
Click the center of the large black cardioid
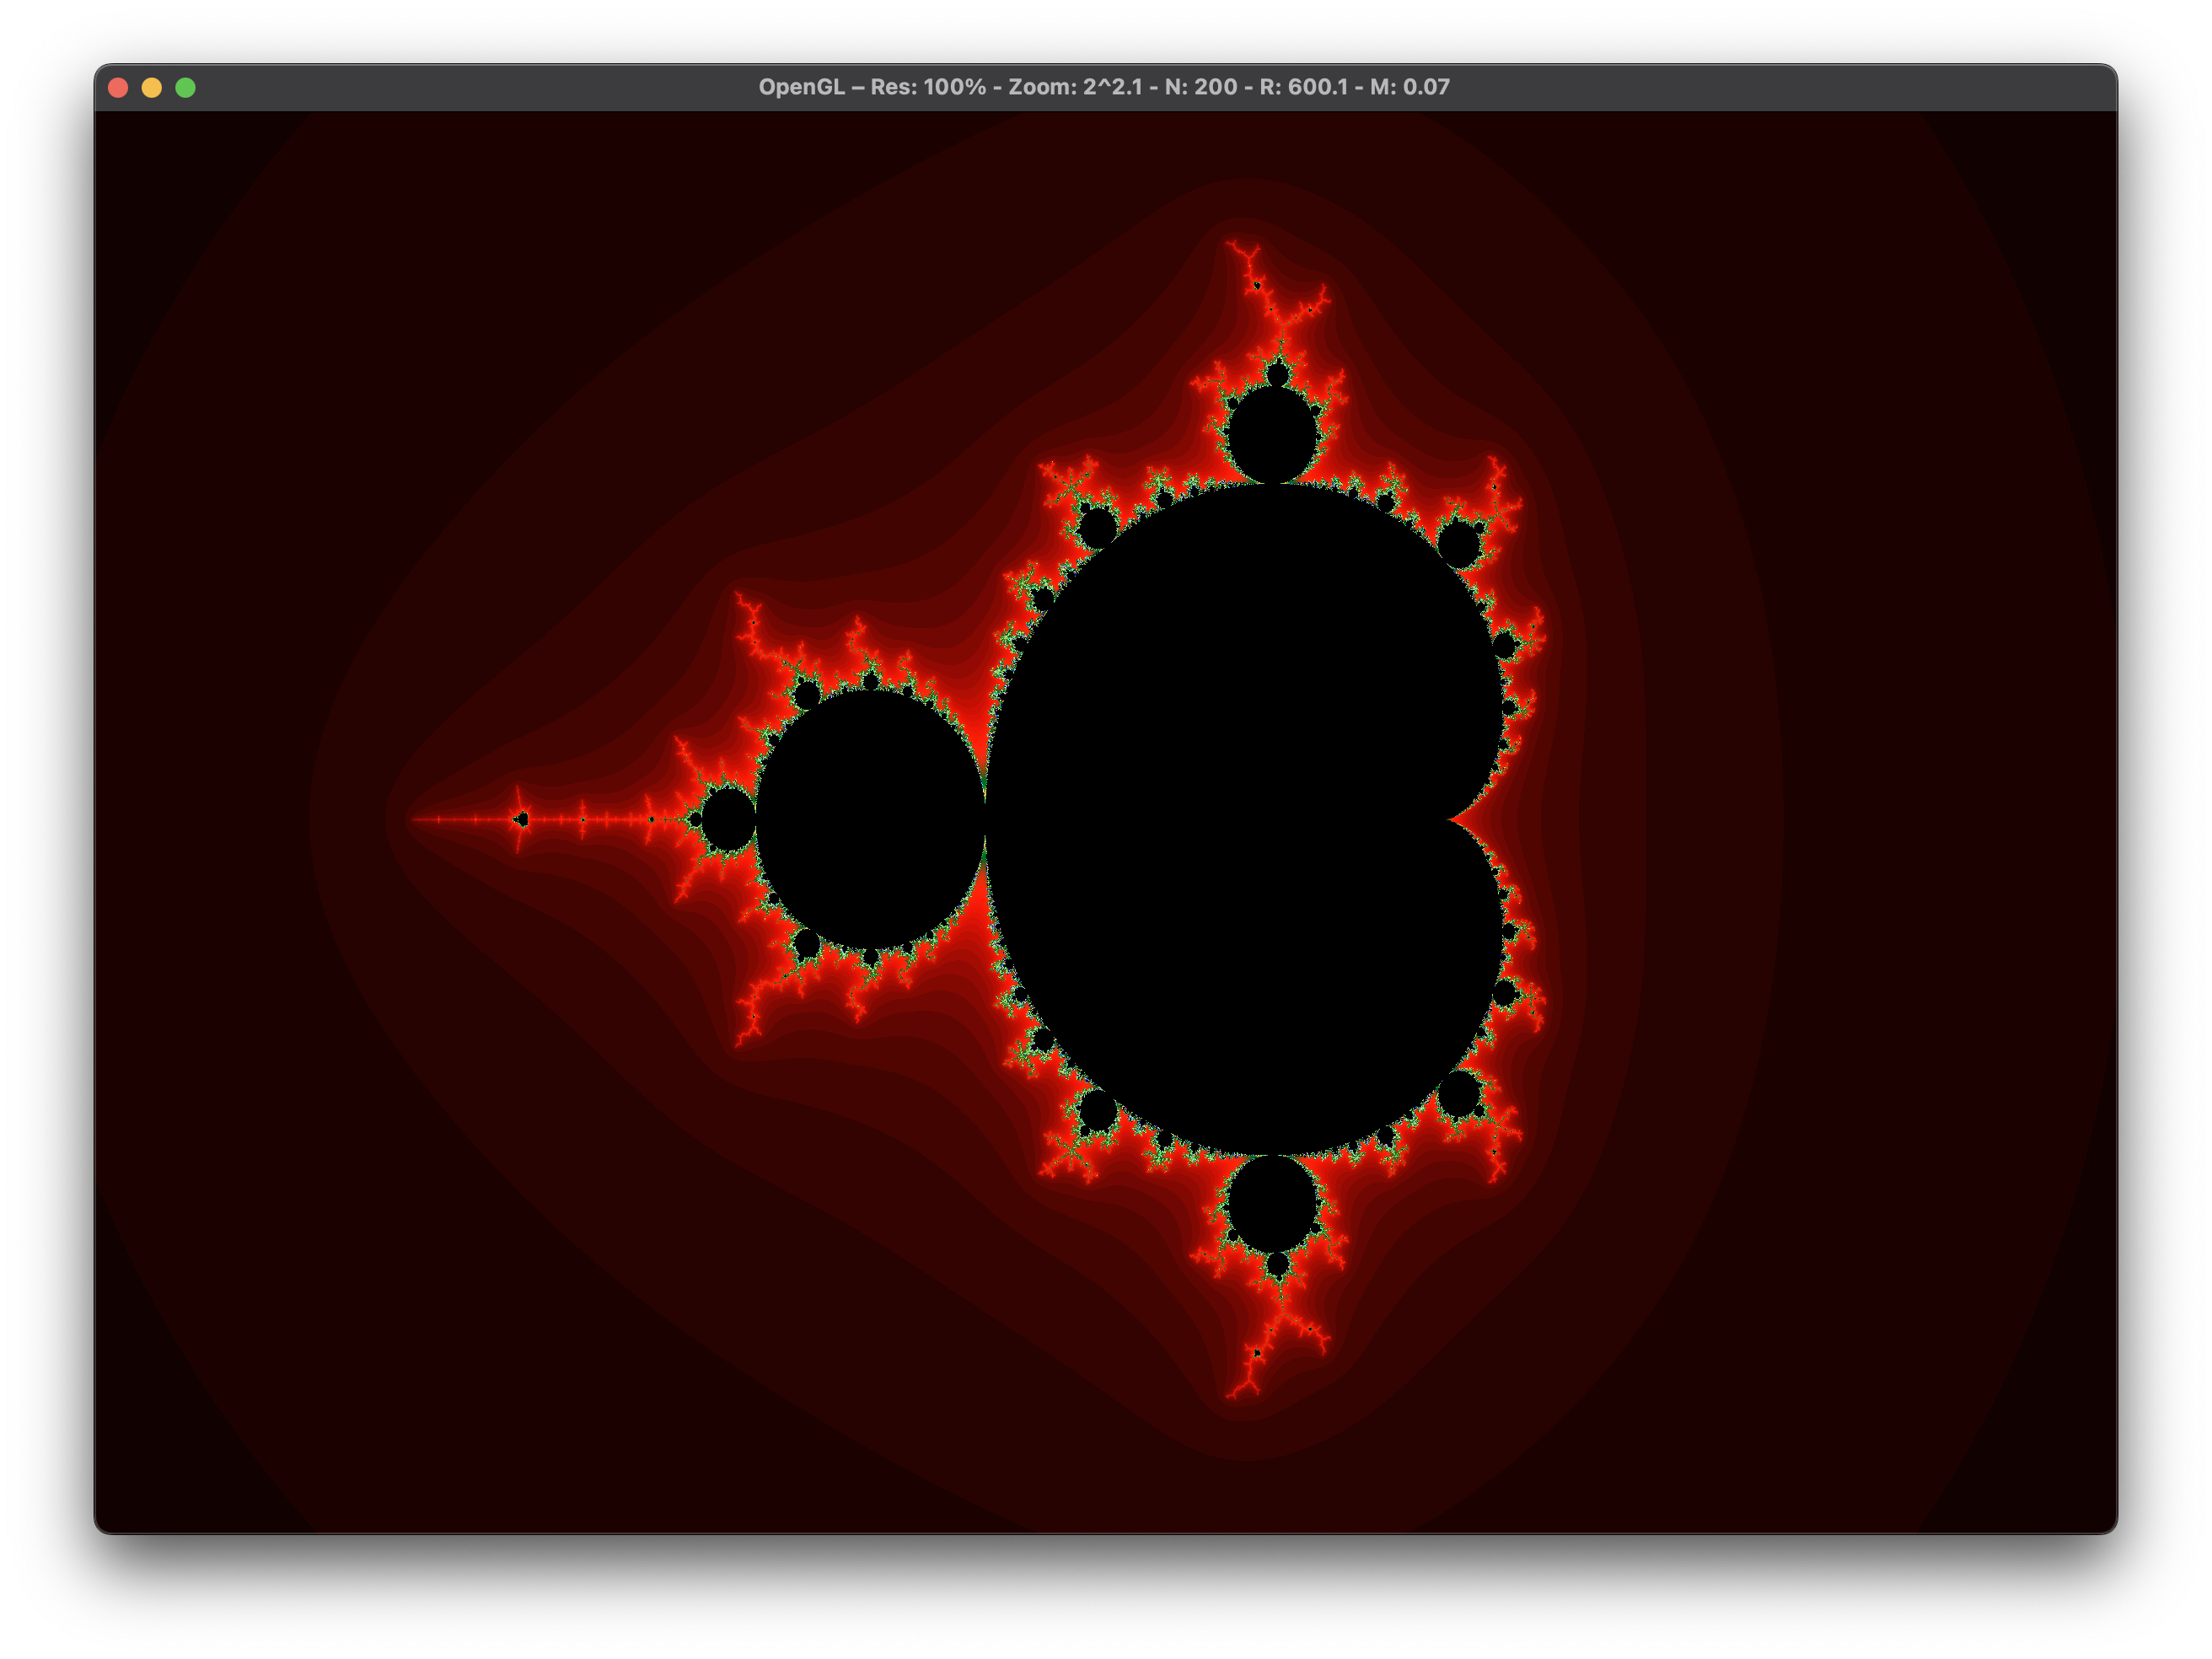point(1250,820)
